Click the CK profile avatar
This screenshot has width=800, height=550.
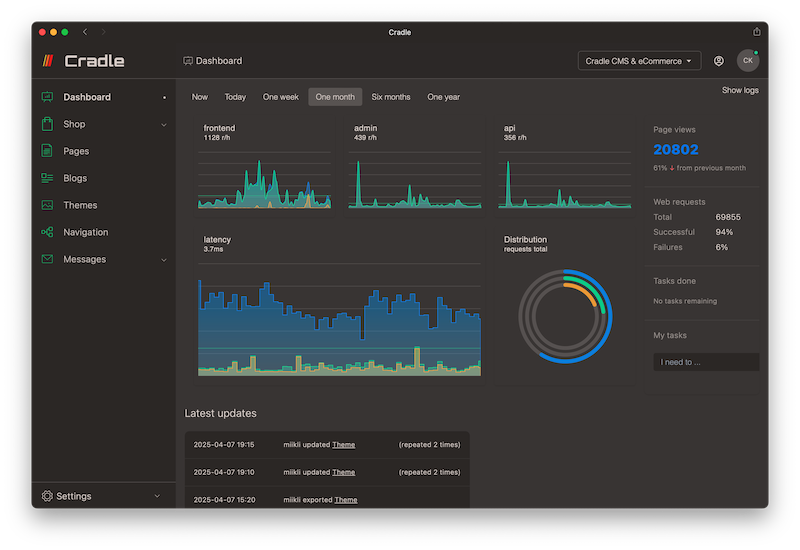point(747,61)
